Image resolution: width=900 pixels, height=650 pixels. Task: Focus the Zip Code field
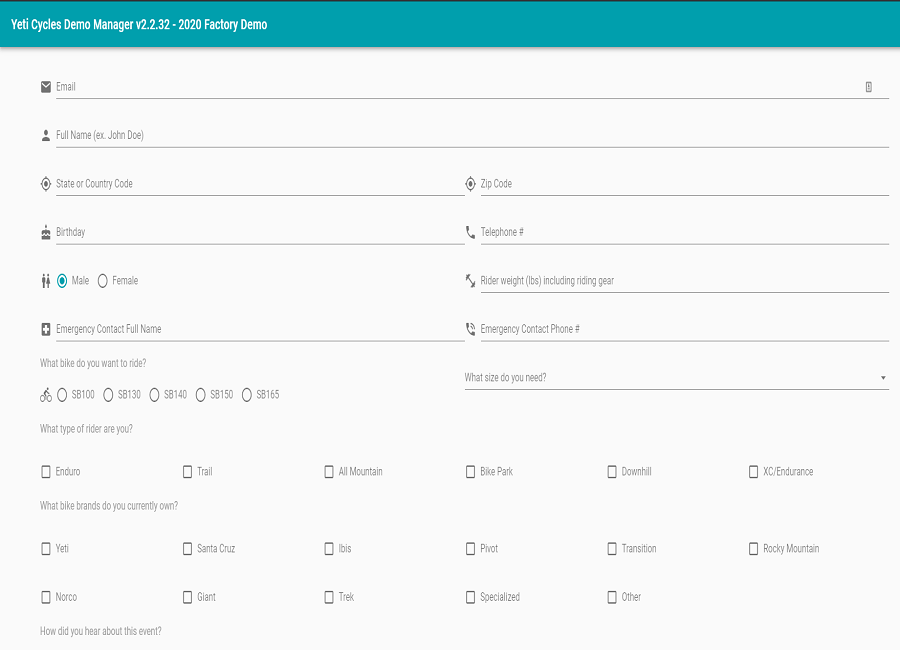click(x=685, y=184)
